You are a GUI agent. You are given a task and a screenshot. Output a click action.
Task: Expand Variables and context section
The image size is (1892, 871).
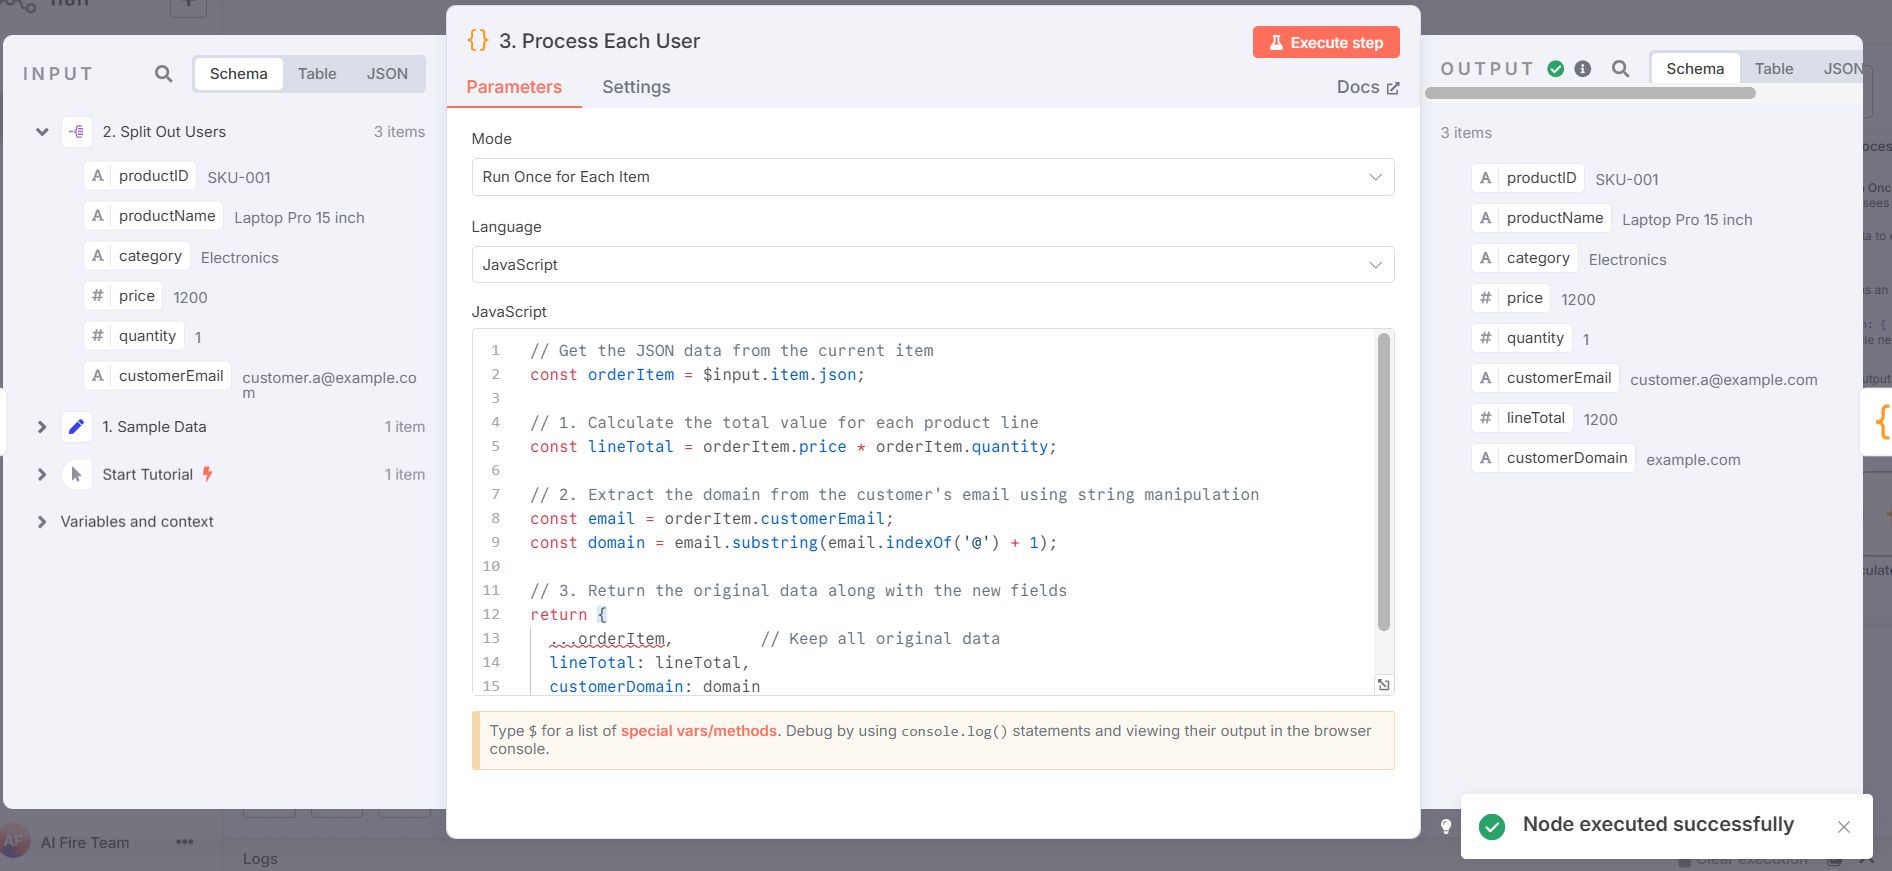42,522
